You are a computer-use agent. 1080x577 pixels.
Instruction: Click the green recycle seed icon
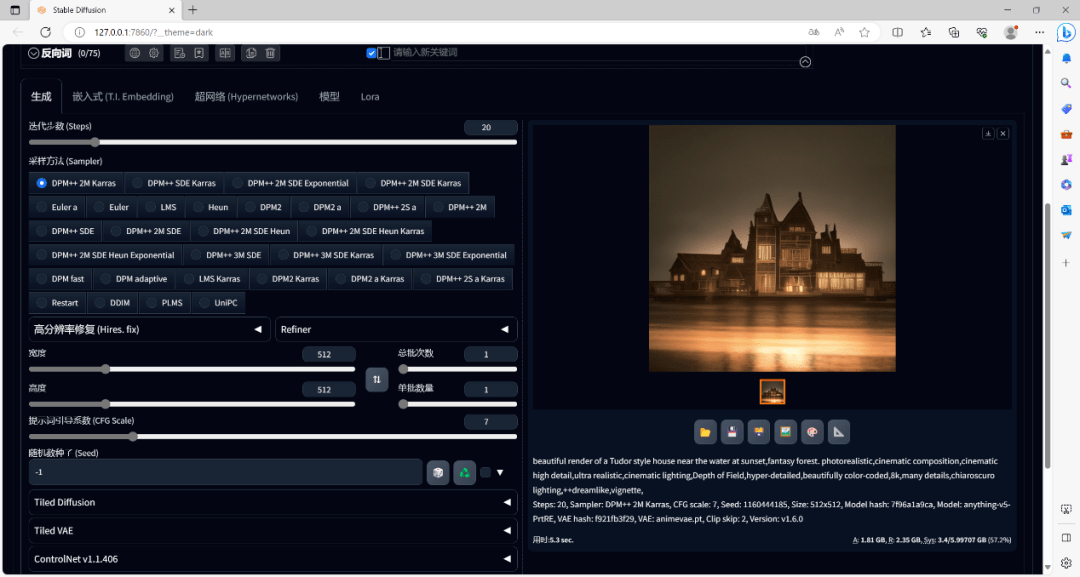(x=463, y=472)
